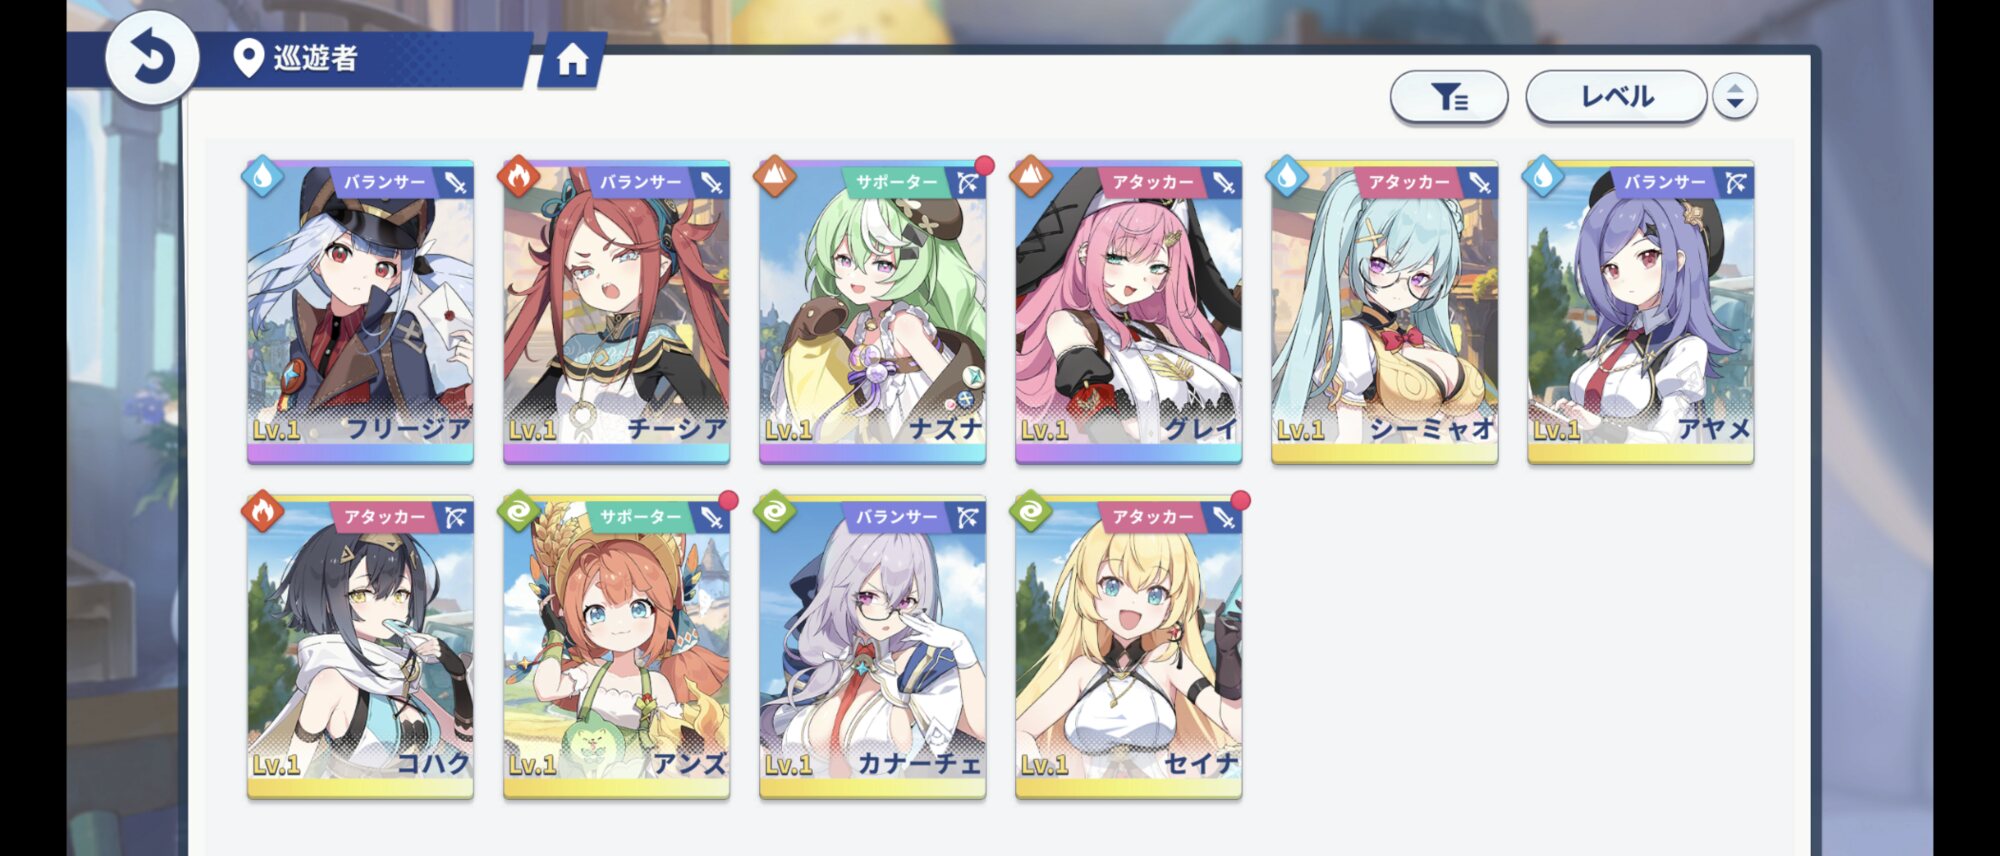The width and height of the screenshot is (2000, 856).
Task: Click アタッカー role tag on コハク card
Action: coord(384,517)
